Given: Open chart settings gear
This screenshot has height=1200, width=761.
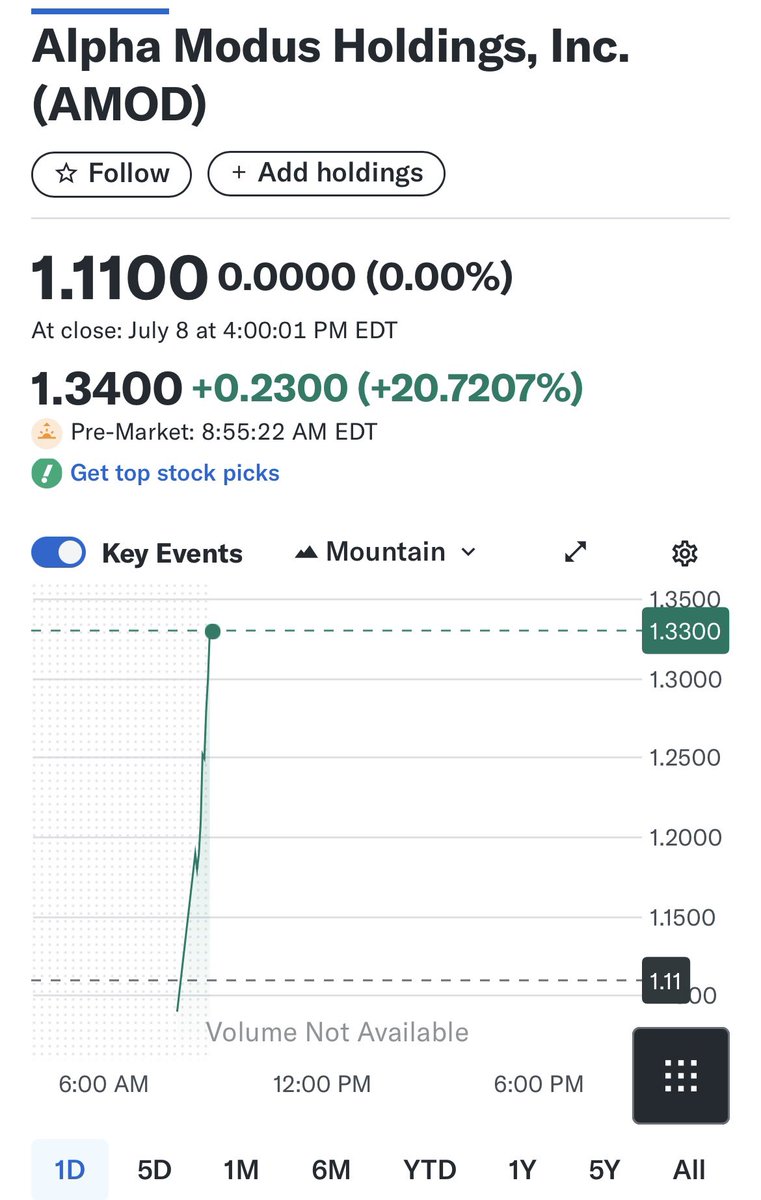Looking at the screenshot, I should click(685, 553).
